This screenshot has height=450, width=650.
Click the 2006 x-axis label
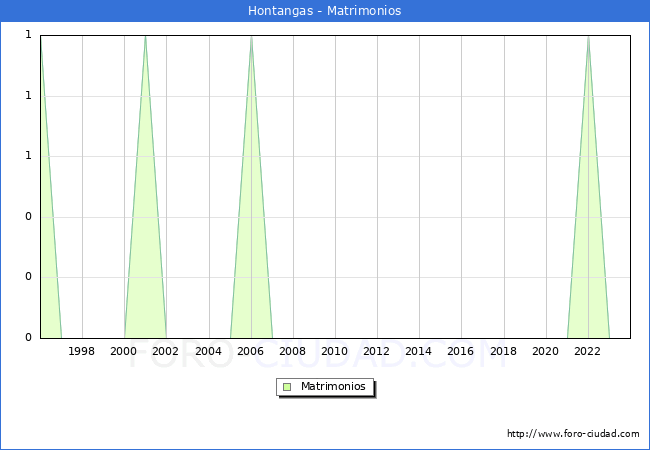pyautogui.click(x=250, y=351)
